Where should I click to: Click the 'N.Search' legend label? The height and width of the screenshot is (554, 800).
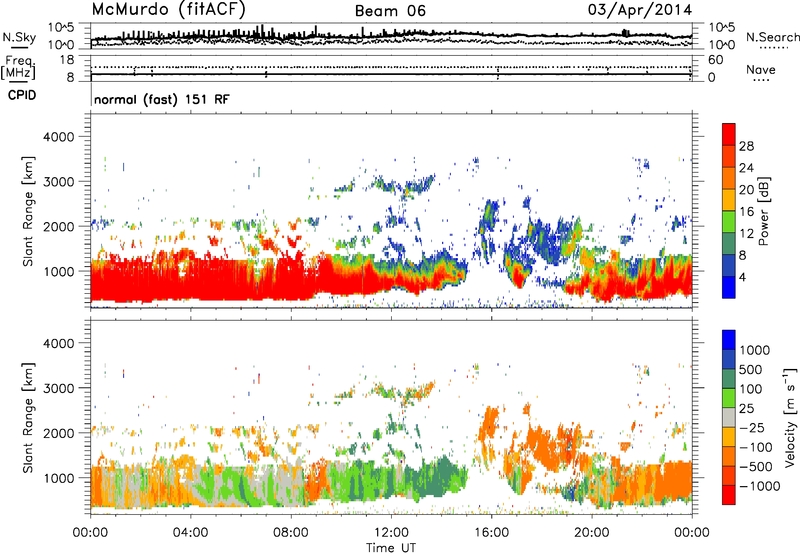point(772,37)
